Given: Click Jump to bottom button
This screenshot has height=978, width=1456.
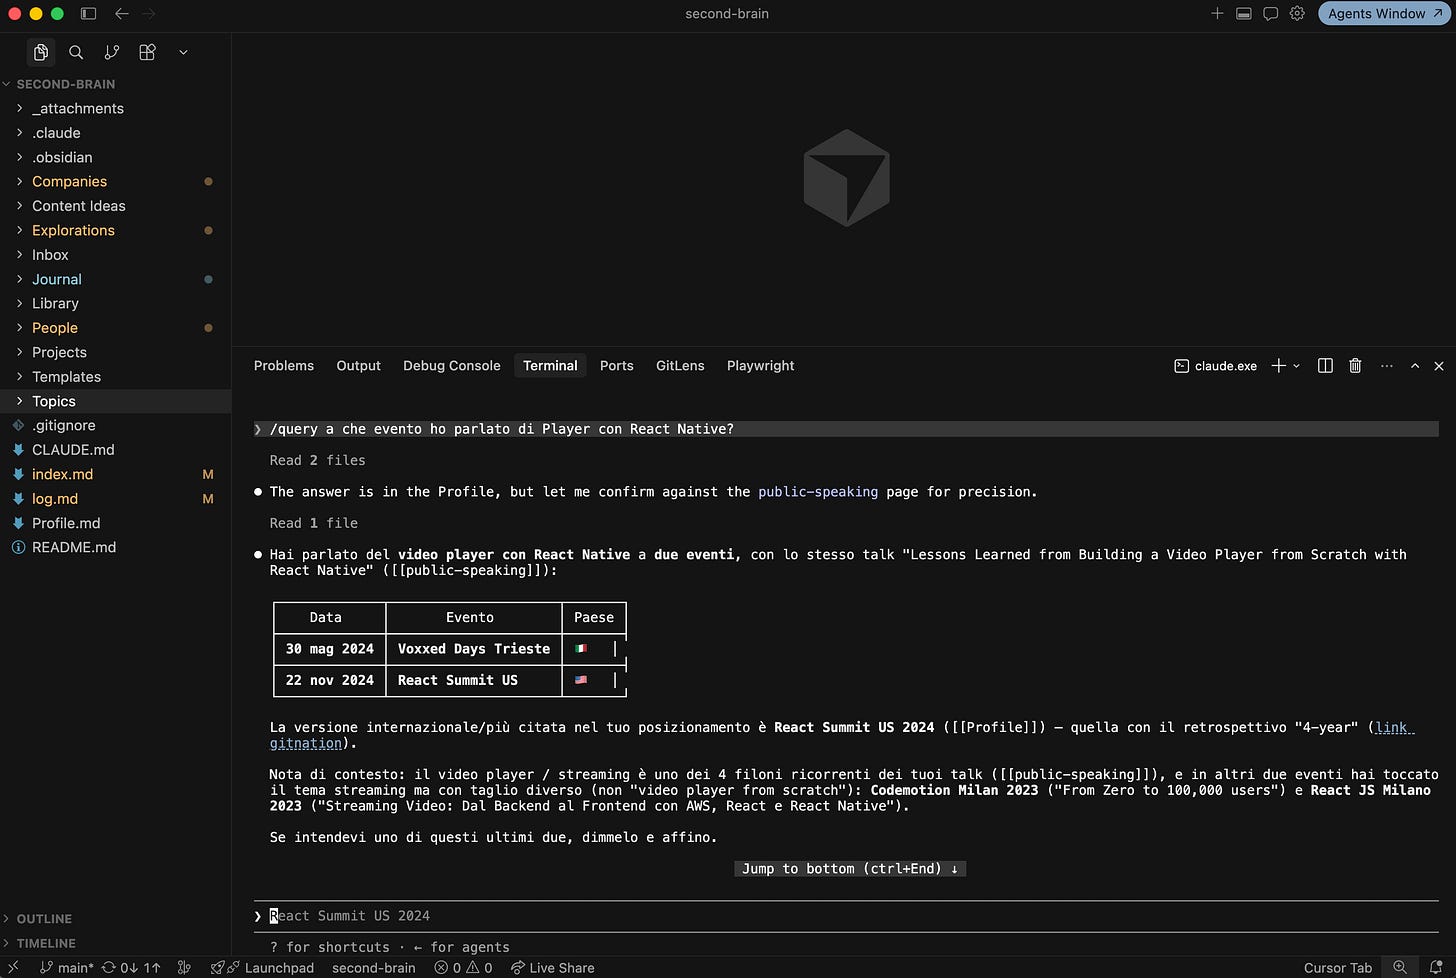Looking at the screenshot, I should 850,869.
